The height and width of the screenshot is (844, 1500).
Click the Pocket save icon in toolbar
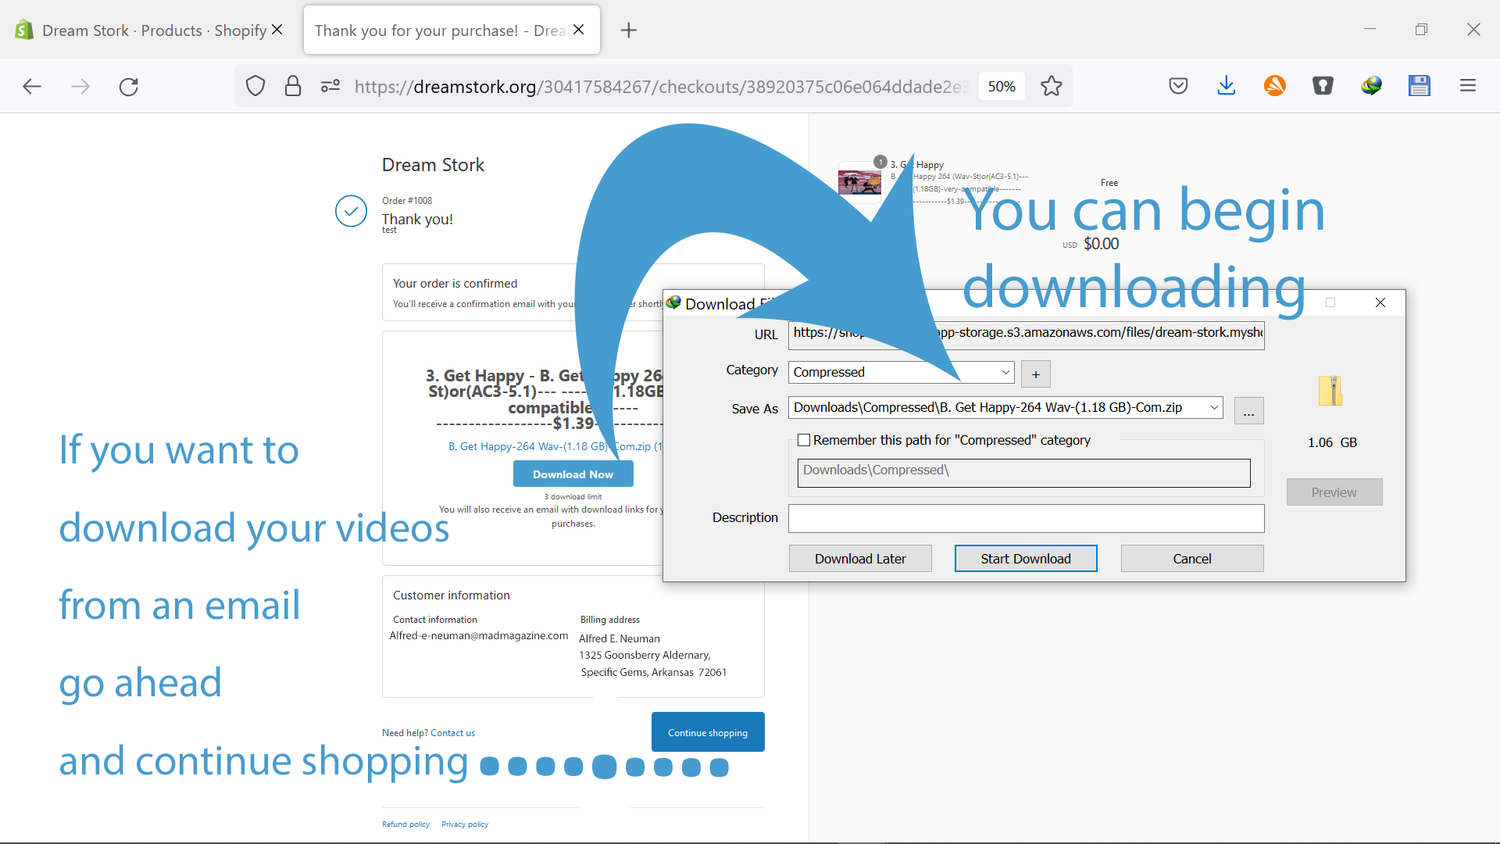[x=1178, y=86]
